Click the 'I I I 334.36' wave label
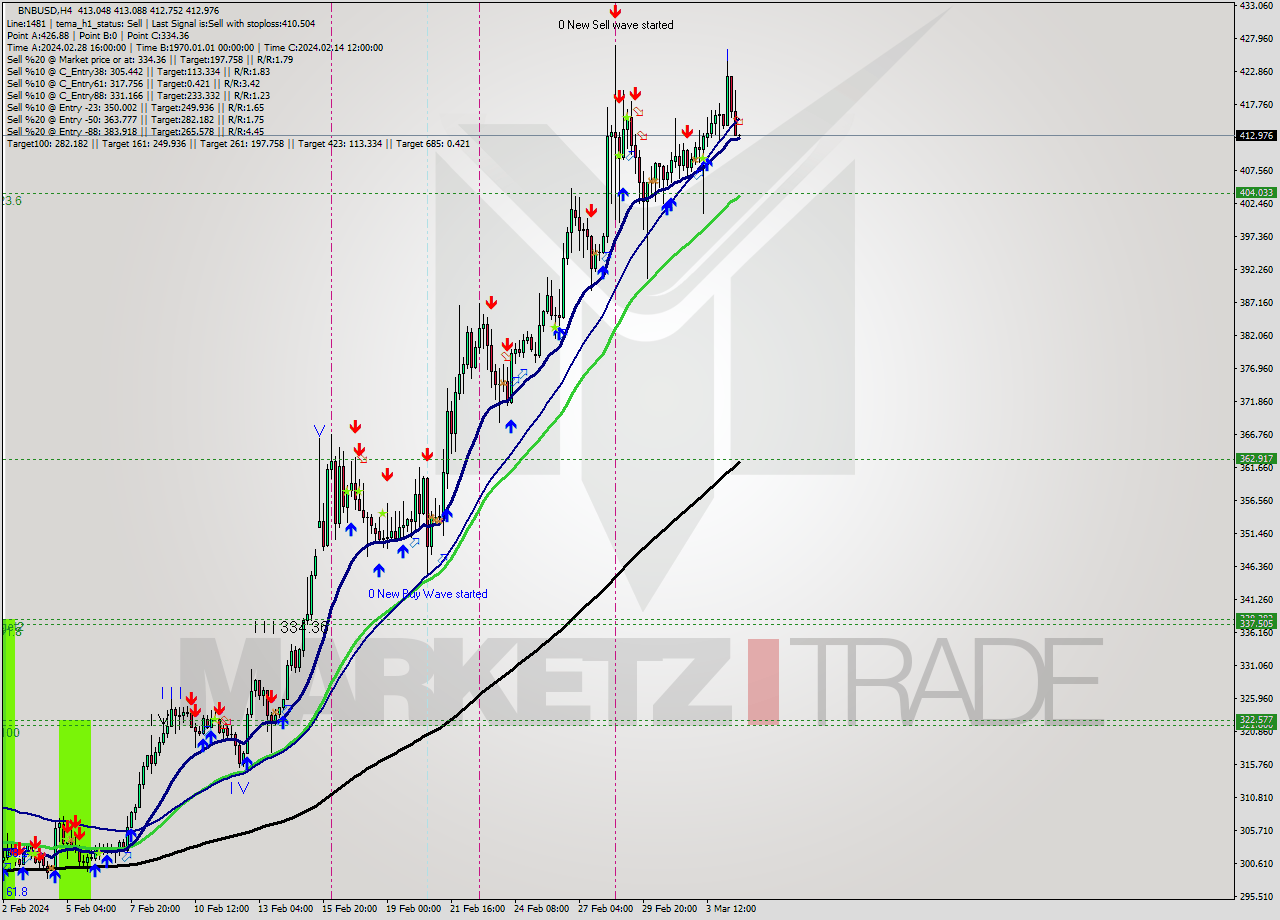This screenshot has width=1280, height=920. [x=290, y=626]
